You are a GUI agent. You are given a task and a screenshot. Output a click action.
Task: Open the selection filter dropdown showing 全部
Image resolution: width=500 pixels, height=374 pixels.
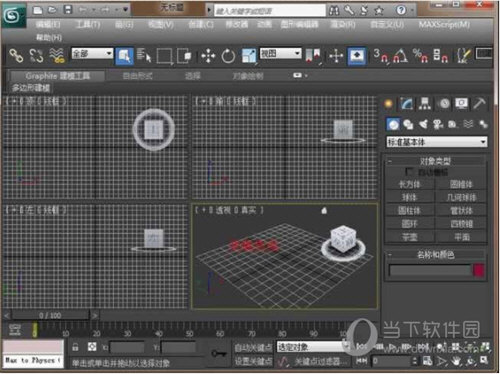point(92,53)
